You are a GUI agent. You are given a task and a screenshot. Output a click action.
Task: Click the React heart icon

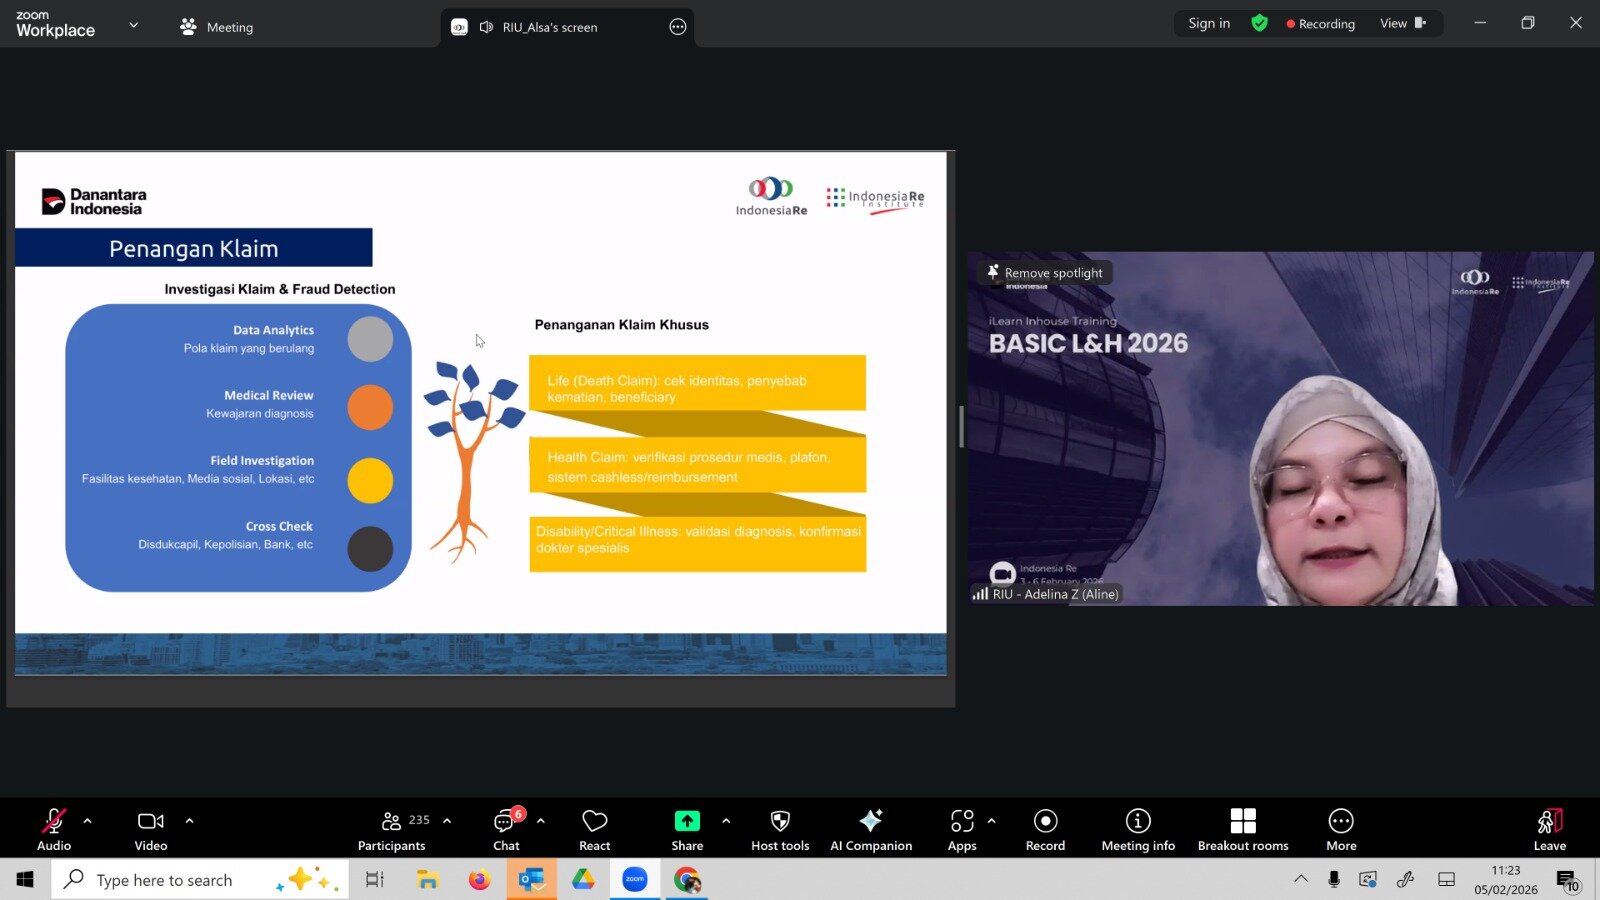click(594, 829)
